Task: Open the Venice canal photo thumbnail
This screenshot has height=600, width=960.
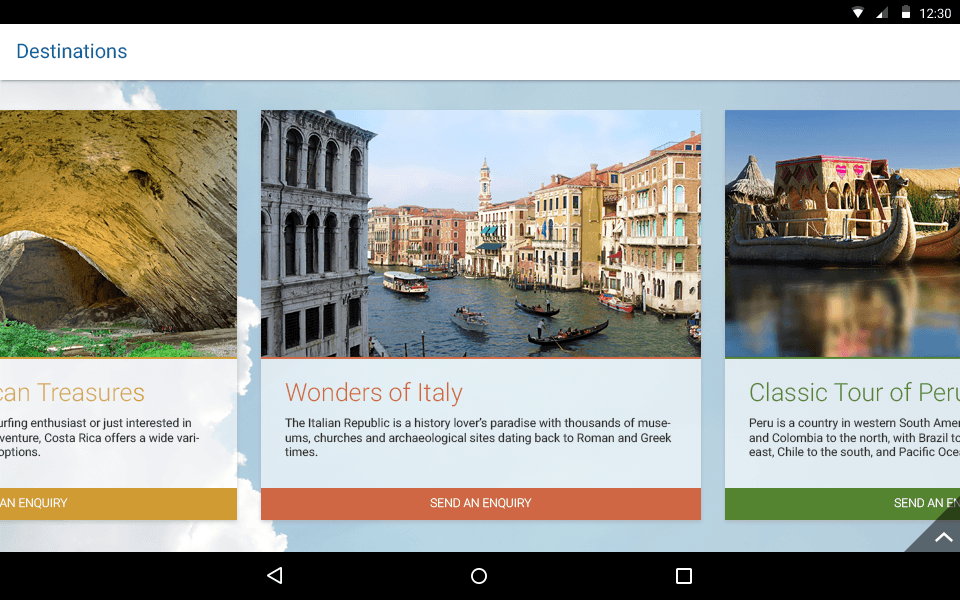Action: [481, 233]
